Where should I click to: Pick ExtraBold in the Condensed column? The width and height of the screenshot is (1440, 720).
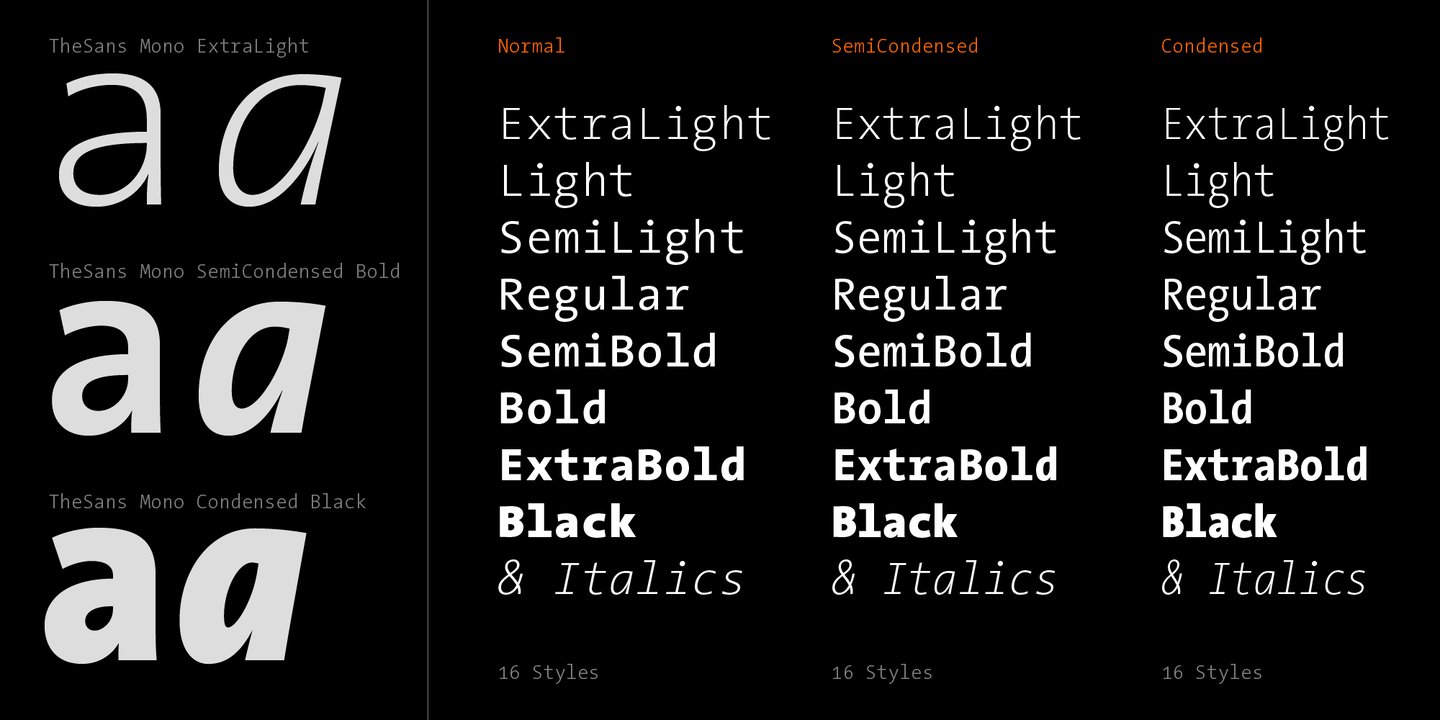(1265, 466)
